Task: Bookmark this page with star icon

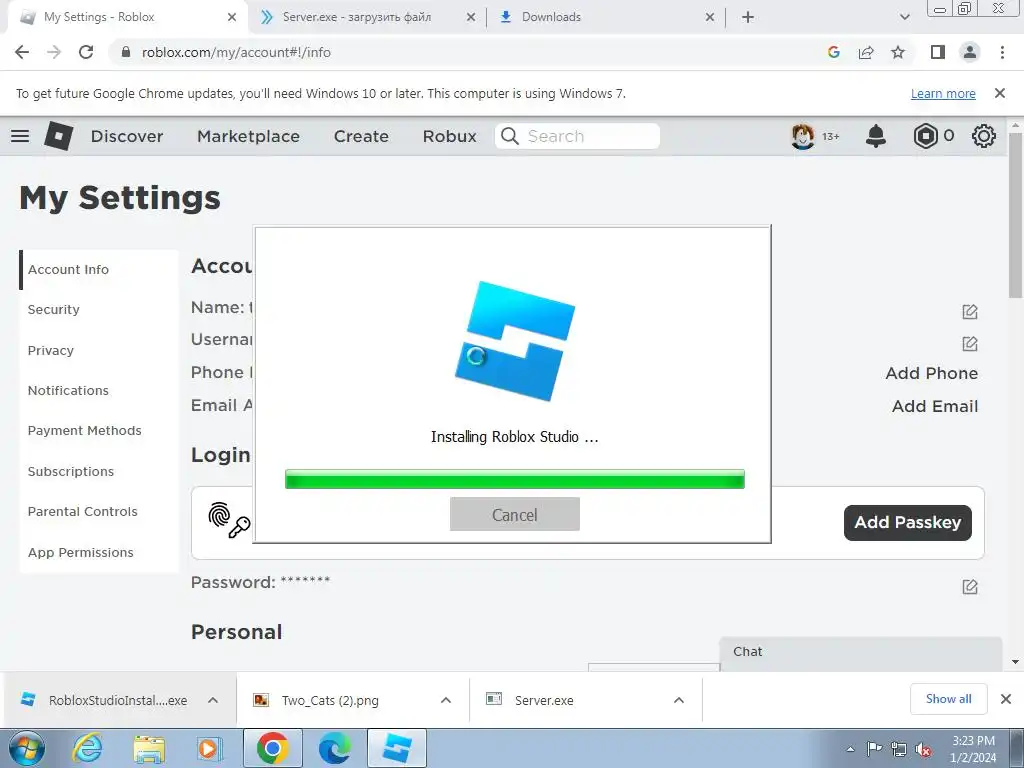Action: [898, 52]
